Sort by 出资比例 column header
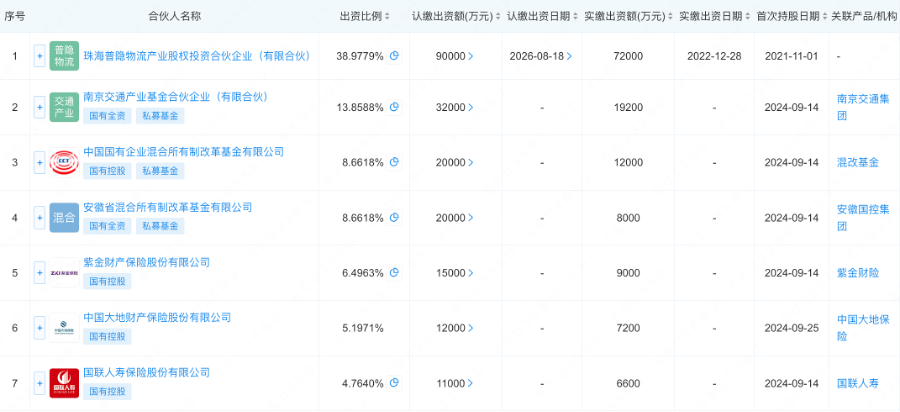 point(364,16)
